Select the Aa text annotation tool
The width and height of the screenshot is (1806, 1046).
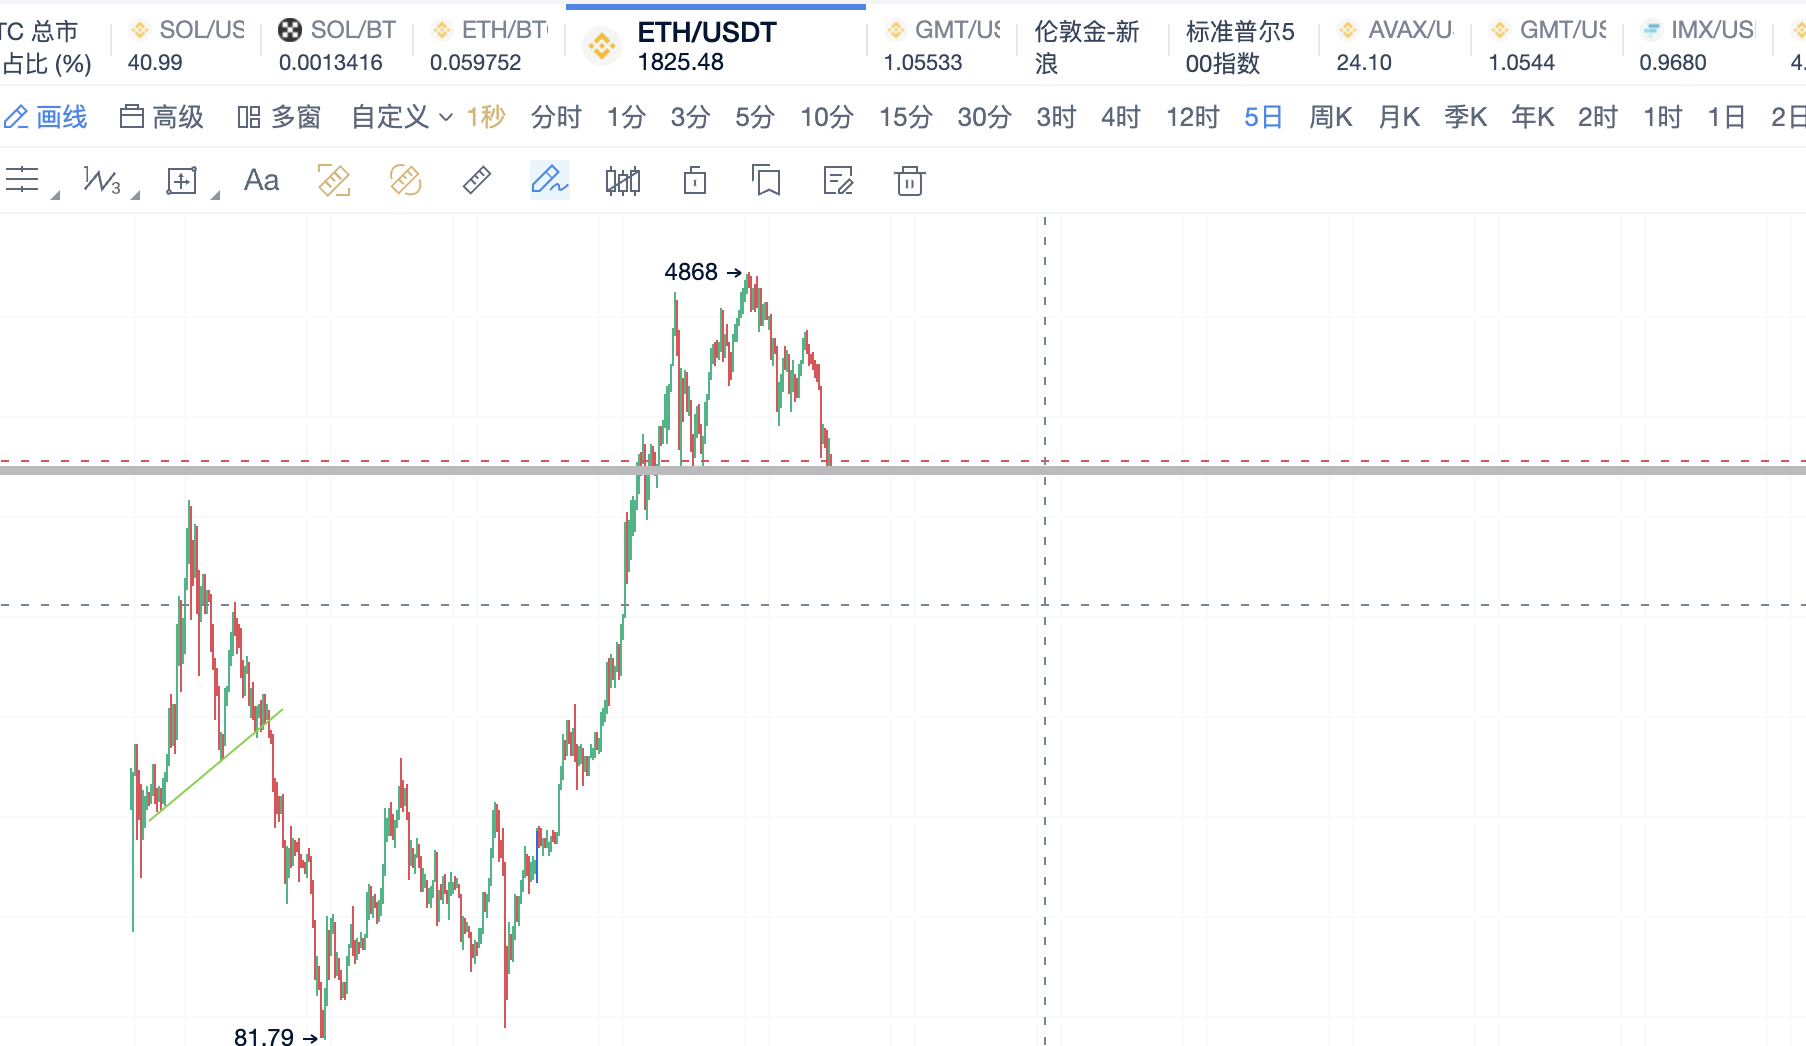click(261, 180)
